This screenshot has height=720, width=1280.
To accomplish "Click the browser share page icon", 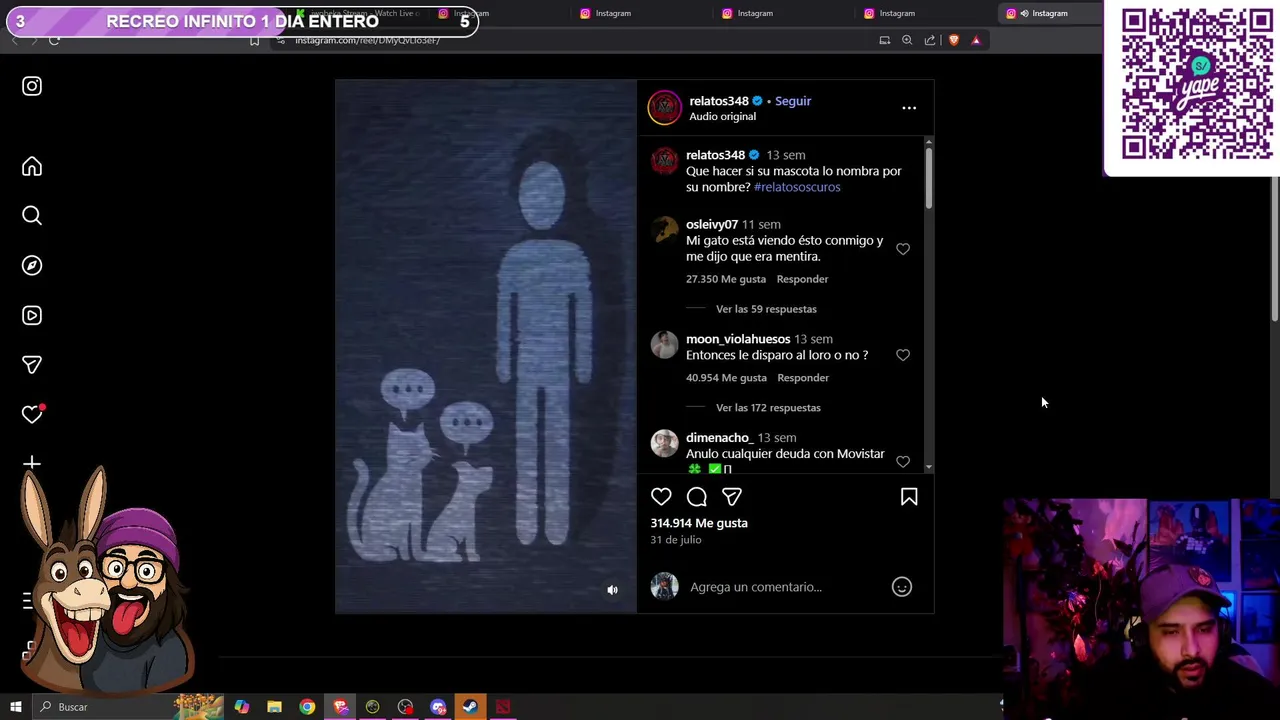I will (930, 40).
